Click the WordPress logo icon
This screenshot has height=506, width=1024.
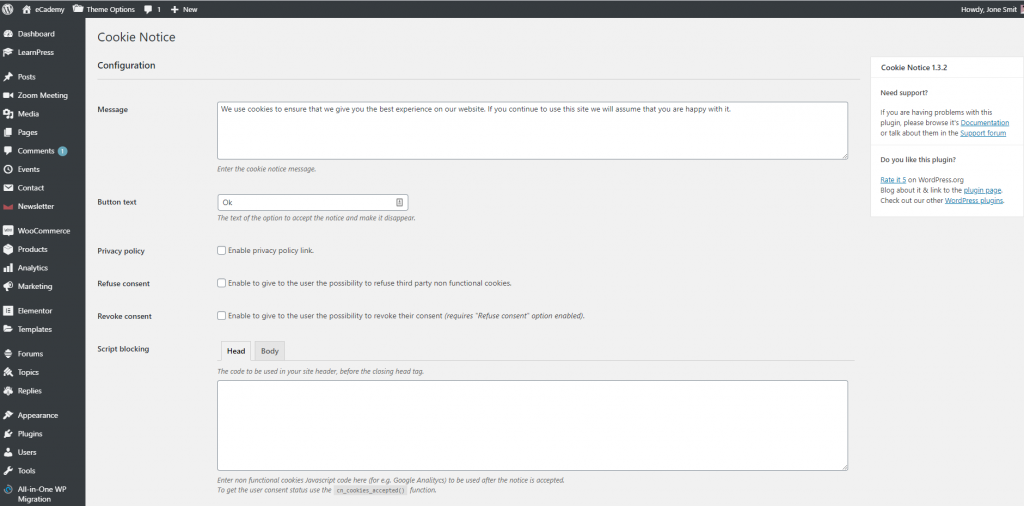tap(8, 9)
